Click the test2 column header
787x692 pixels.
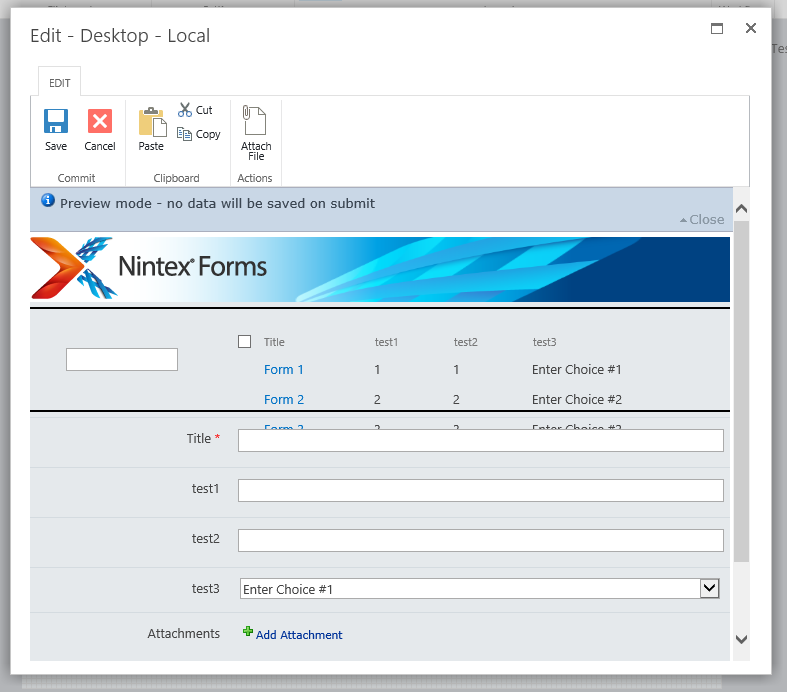click(x=466, y=342)
